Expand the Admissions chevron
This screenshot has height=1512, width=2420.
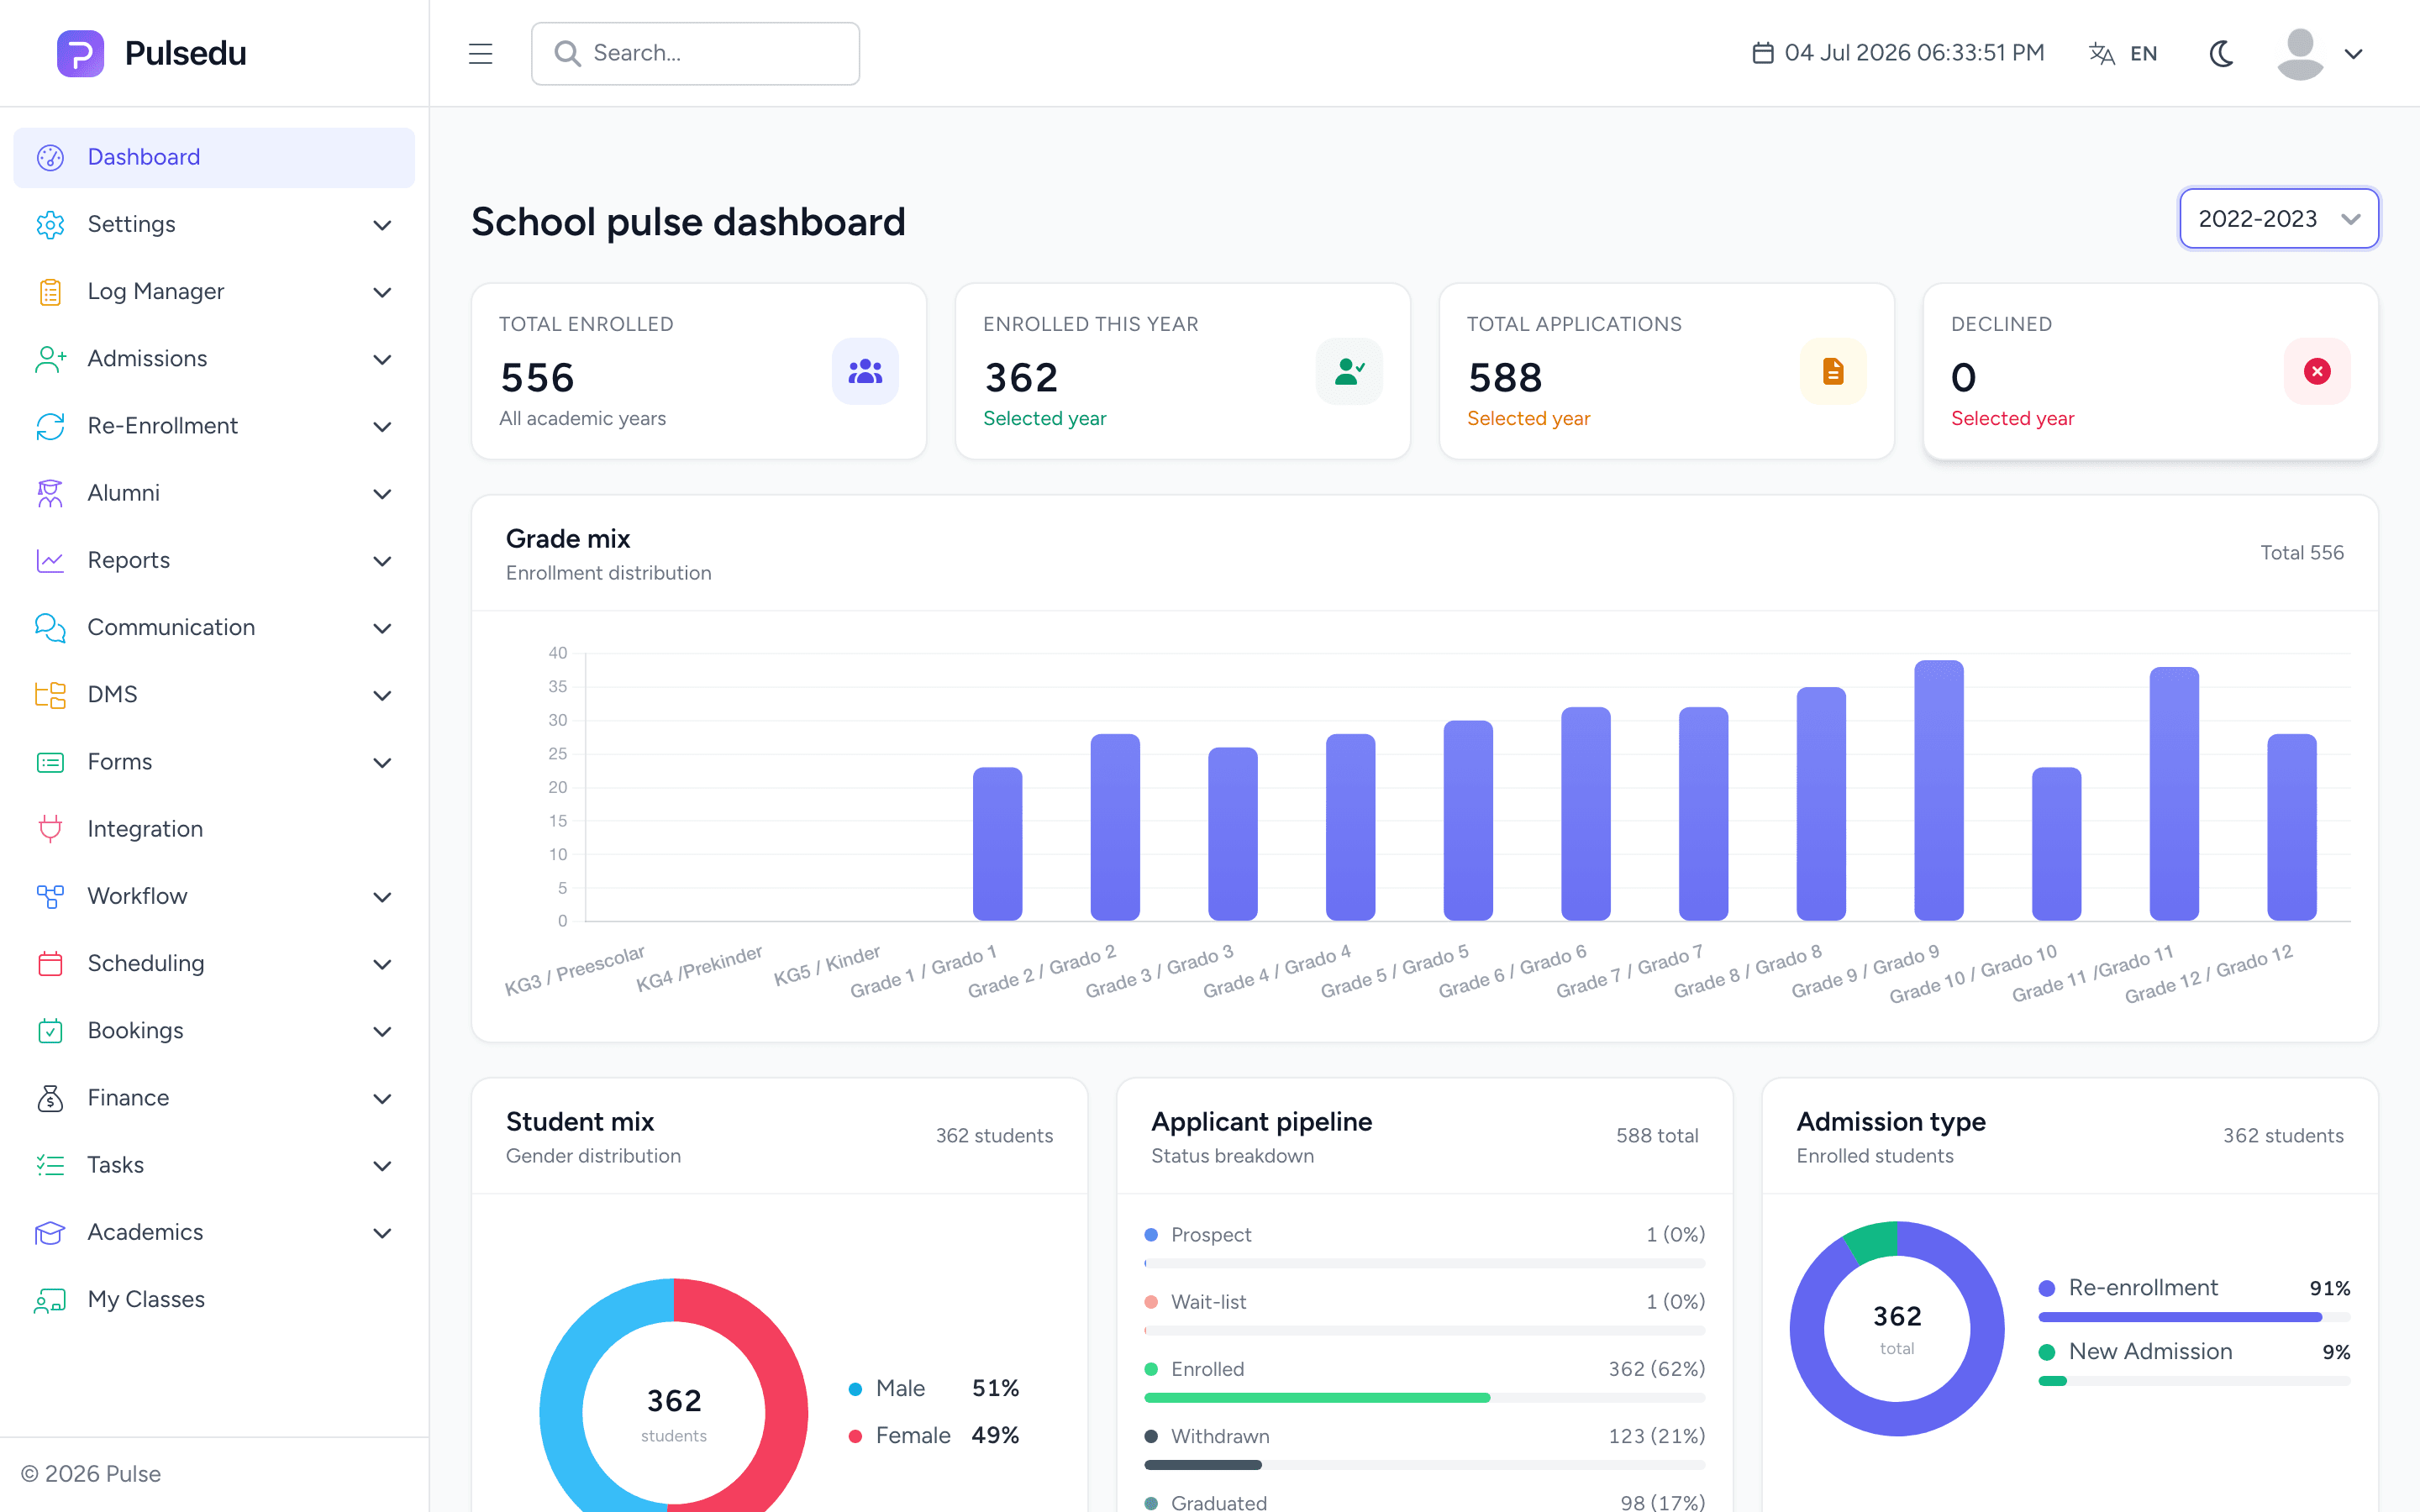pyautogui.click(x=382, y=359)
